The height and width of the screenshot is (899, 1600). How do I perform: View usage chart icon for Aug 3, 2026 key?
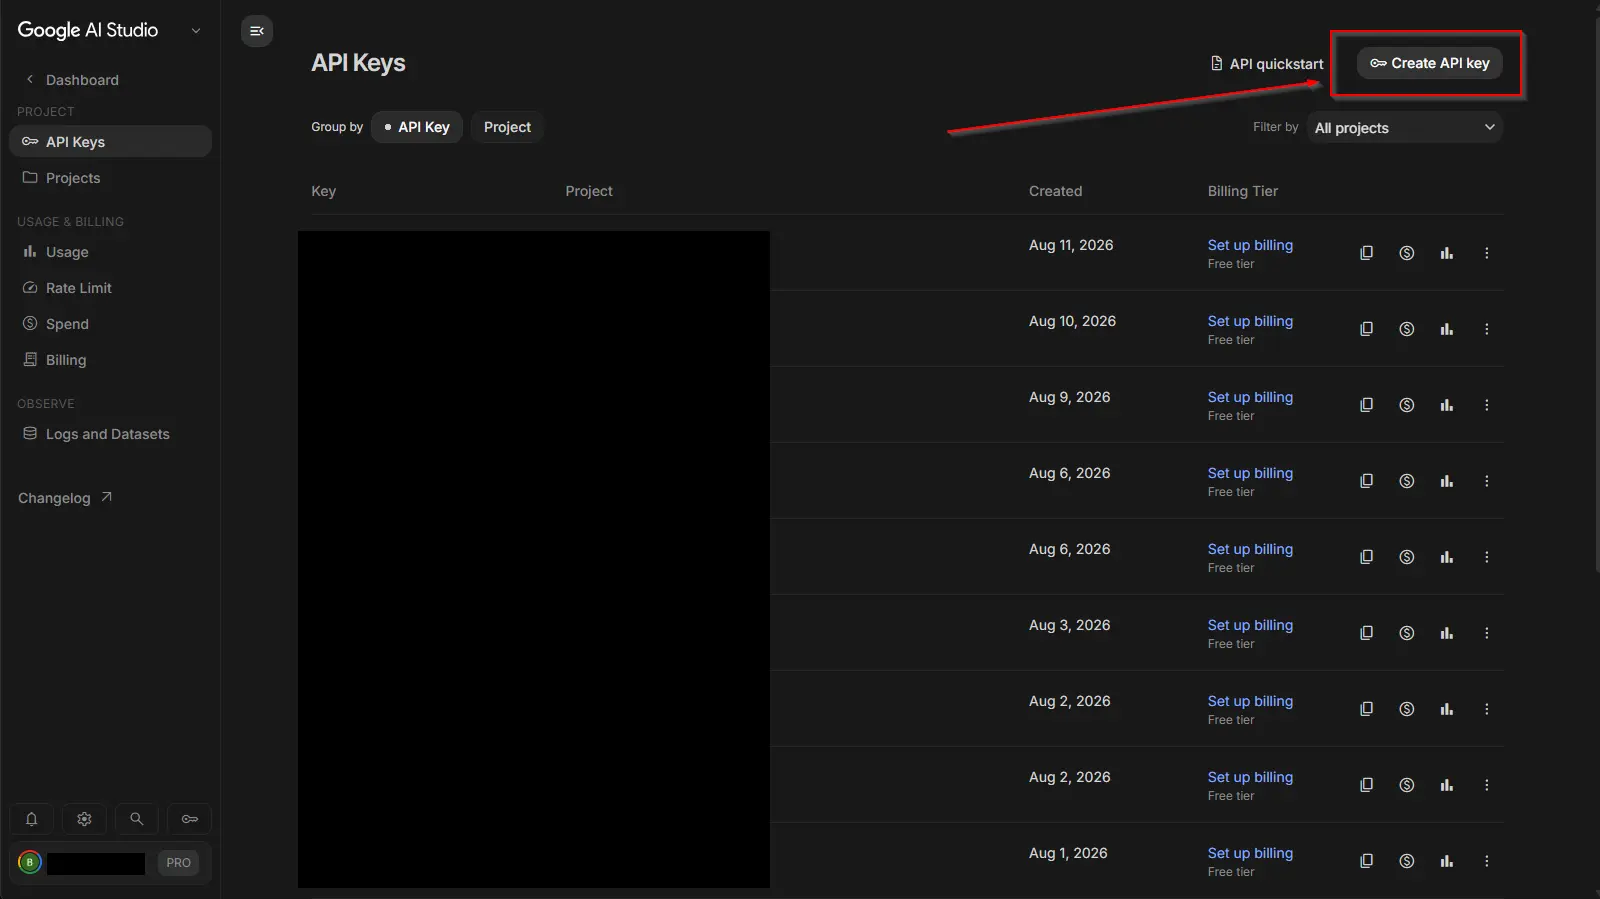coord(1446,633)
